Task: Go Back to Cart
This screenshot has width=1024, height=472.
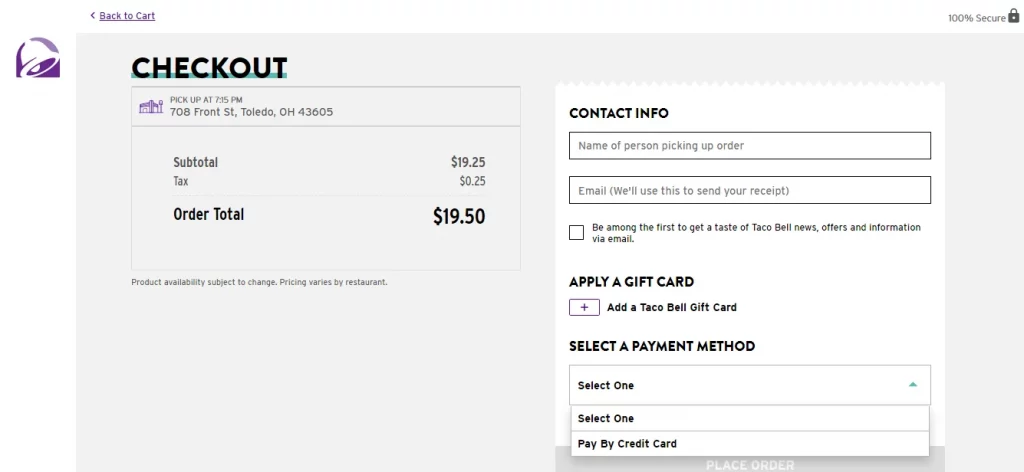Action: [127, 16]
